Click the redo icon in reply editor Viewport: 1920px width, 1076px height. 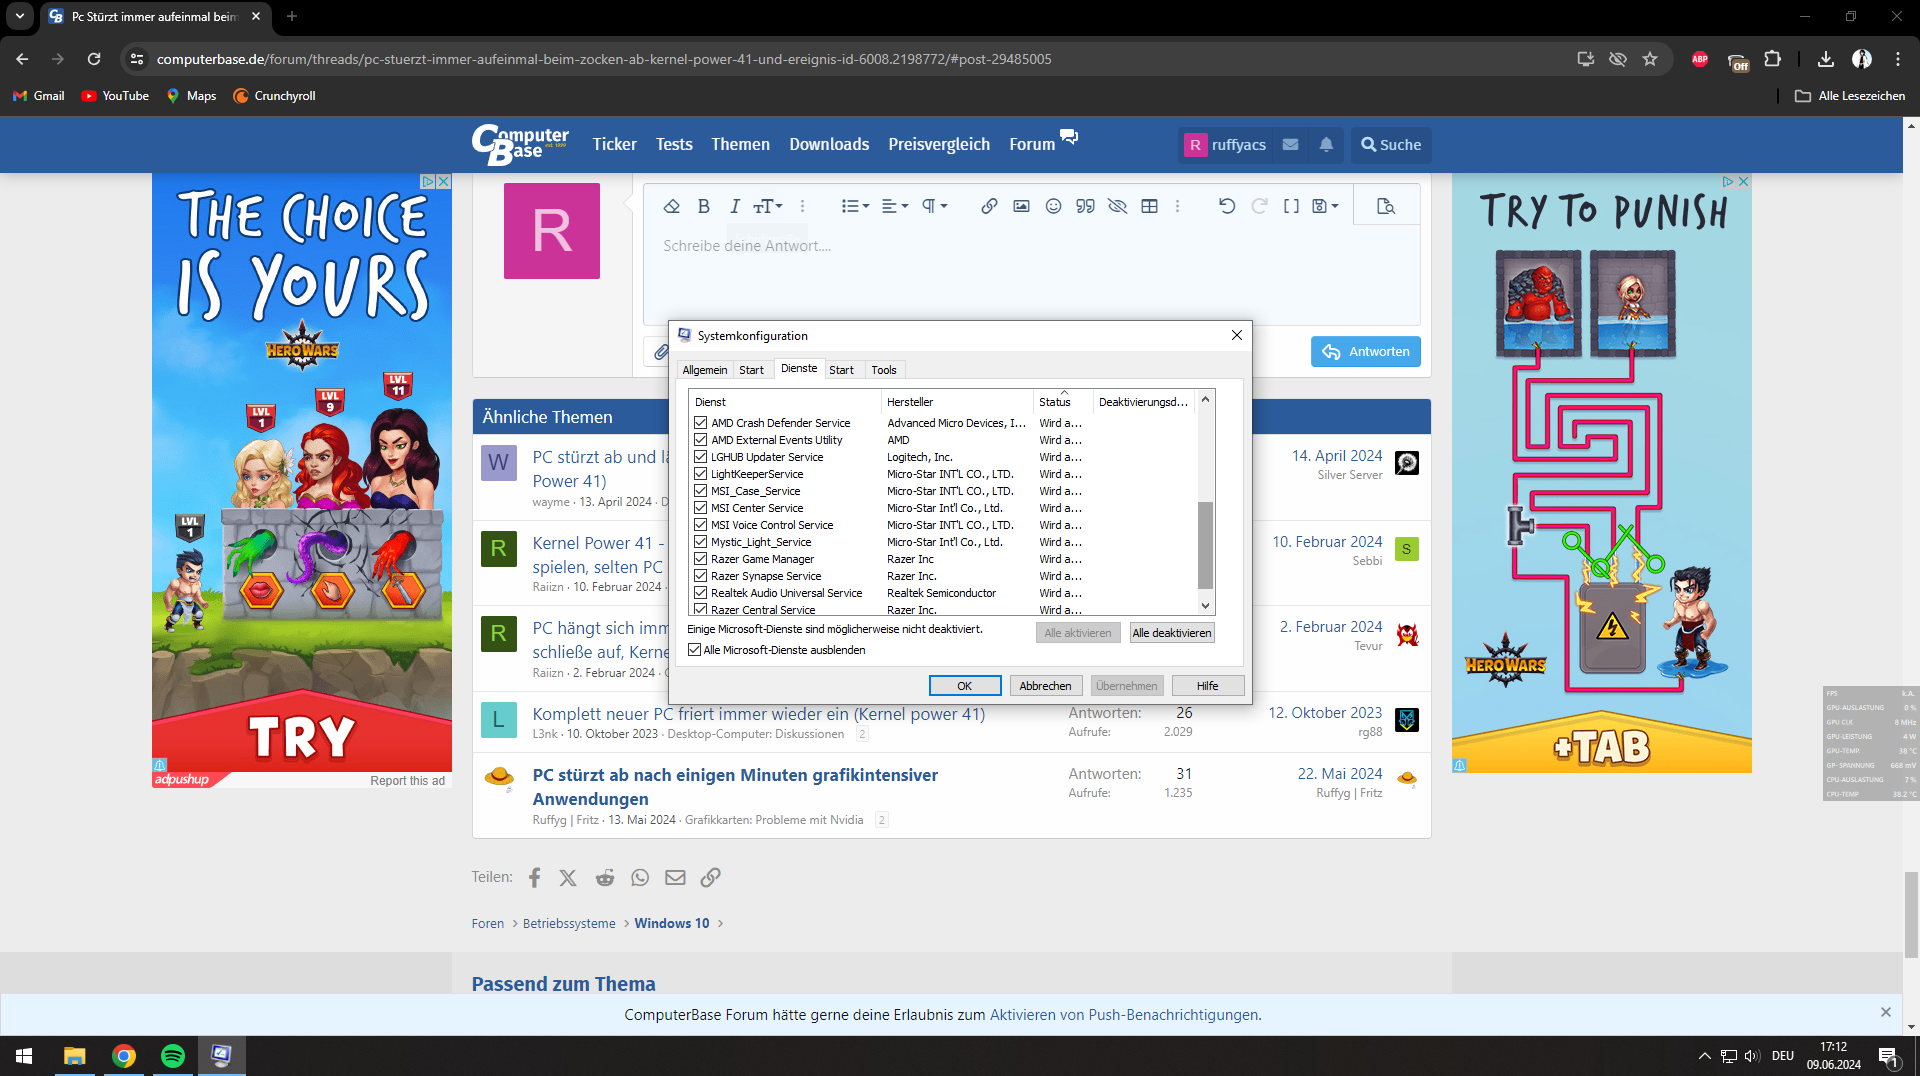pyautogui.click(x=1260, y=206)
